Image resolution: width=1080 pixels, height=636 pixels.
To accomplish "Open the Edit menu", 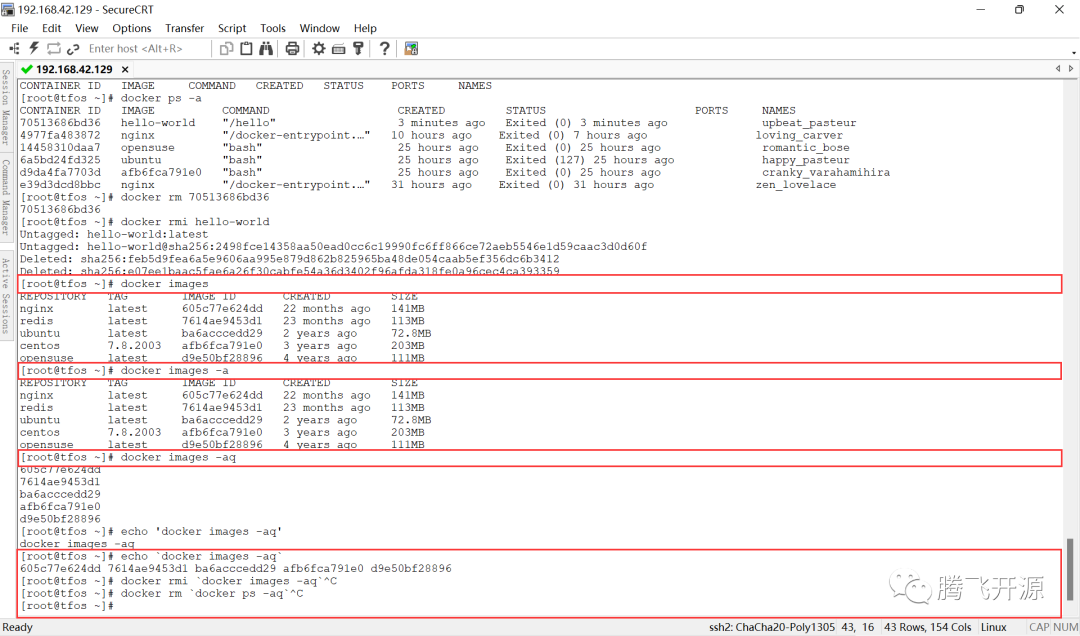I will point(51,28).
